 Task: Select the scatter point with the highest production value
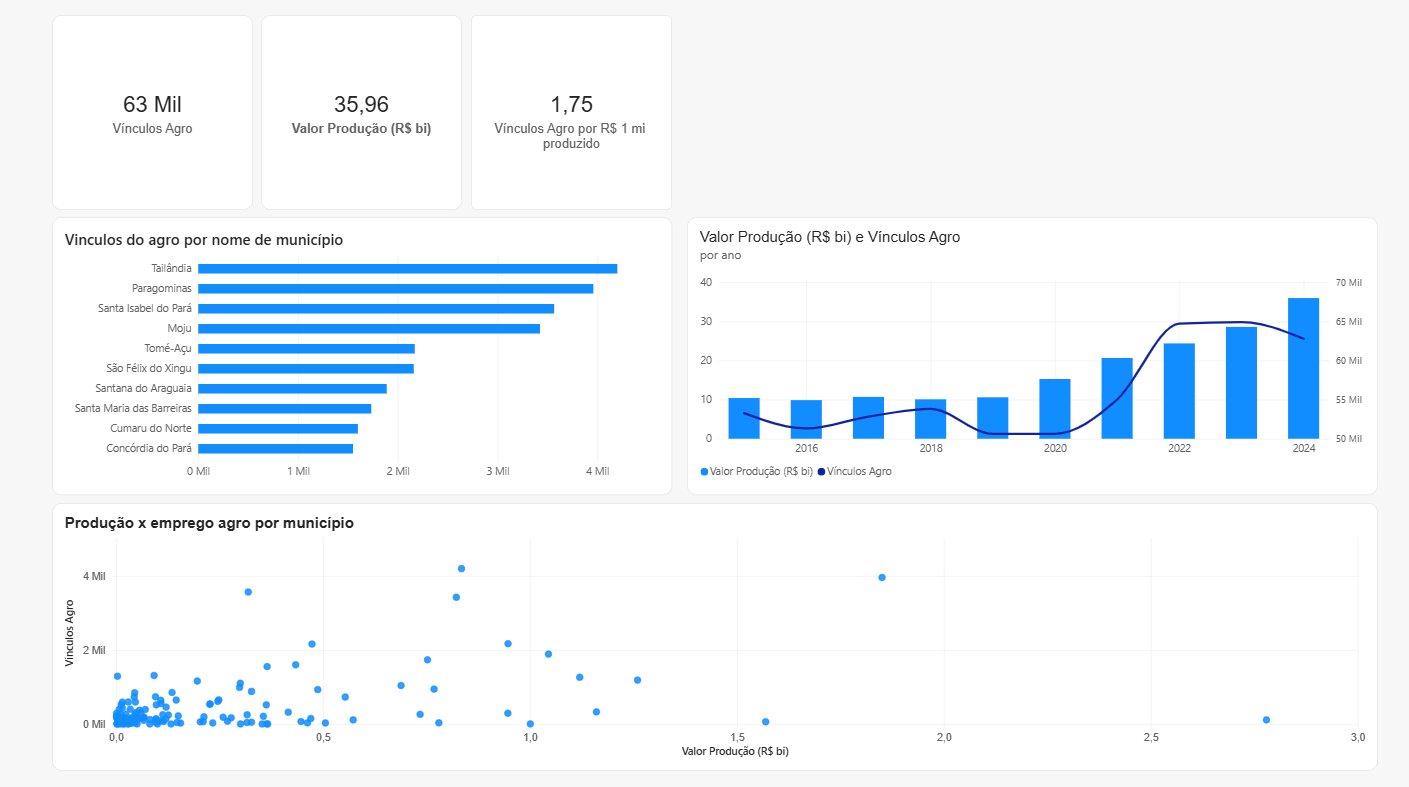point(1266,720)
